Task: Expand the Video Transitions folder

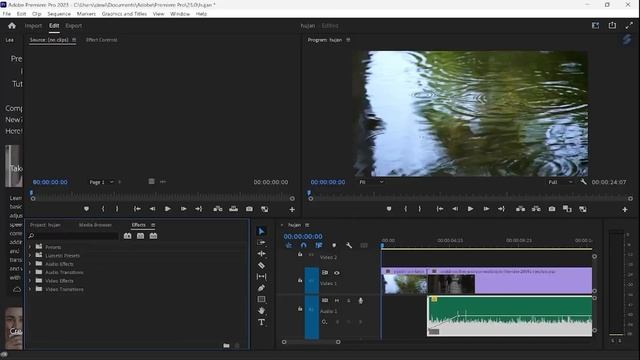Action: point(30,289)
